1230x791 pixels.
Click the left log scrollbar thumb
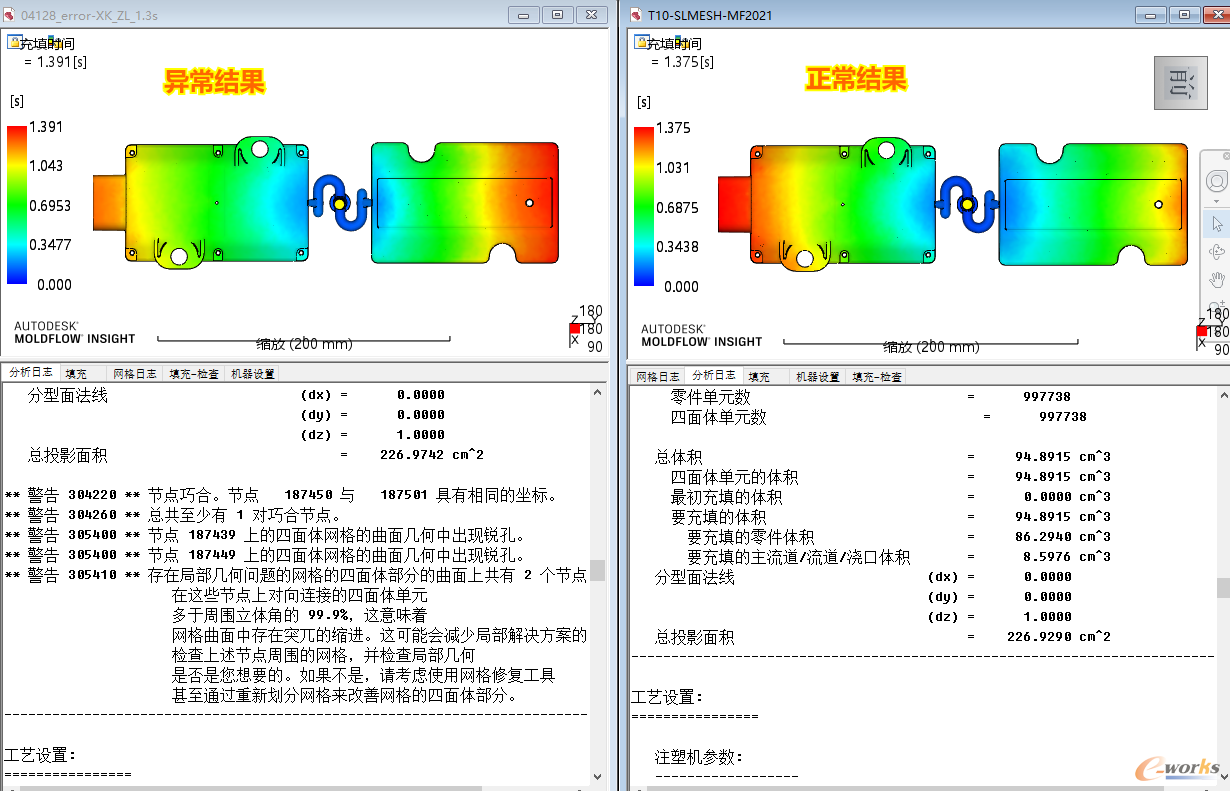597,570
